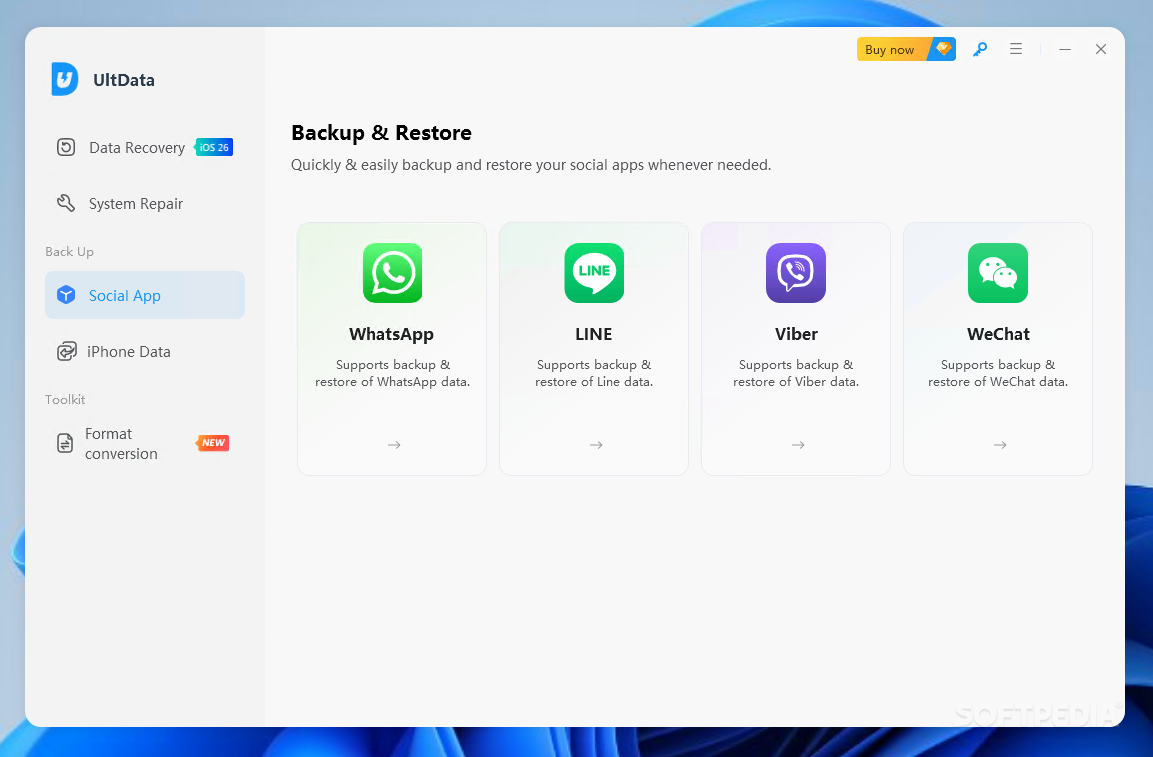The width and height of the screenshot is (1153, 757).
Task: Click the WeChat app icon
Action: [x=998, y=273]
